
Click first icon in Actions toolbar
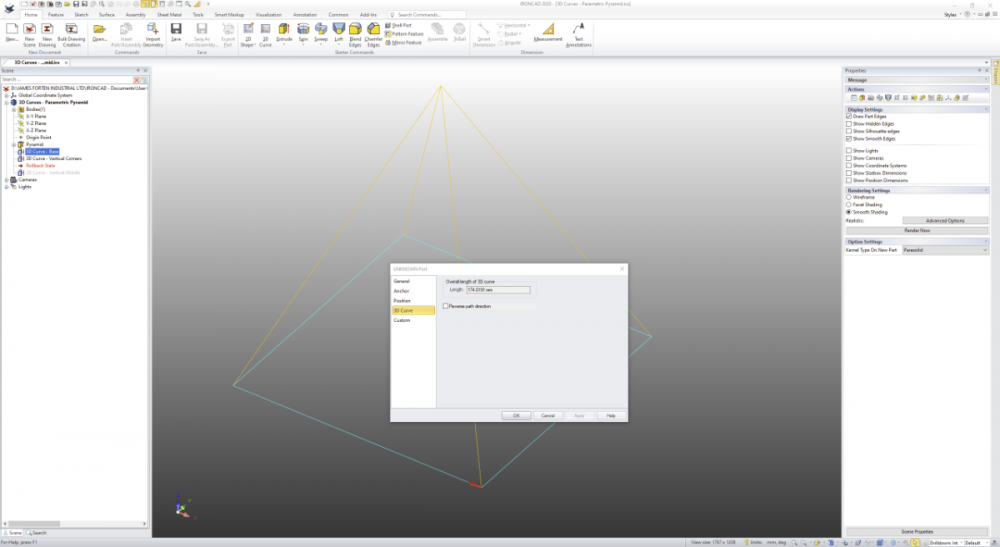(x=853, y=98)
